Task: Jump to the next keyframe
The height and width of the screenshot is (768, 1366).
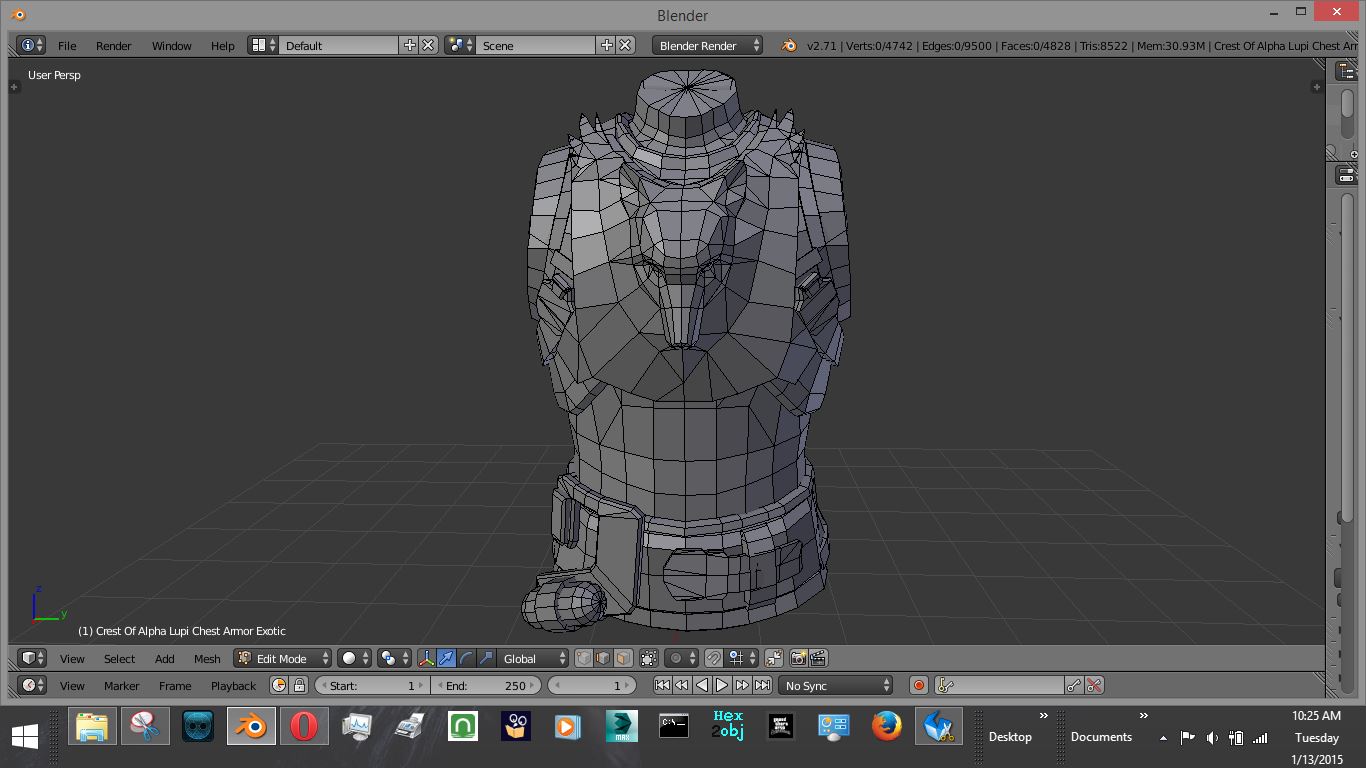Action: [x=742, y=685]
